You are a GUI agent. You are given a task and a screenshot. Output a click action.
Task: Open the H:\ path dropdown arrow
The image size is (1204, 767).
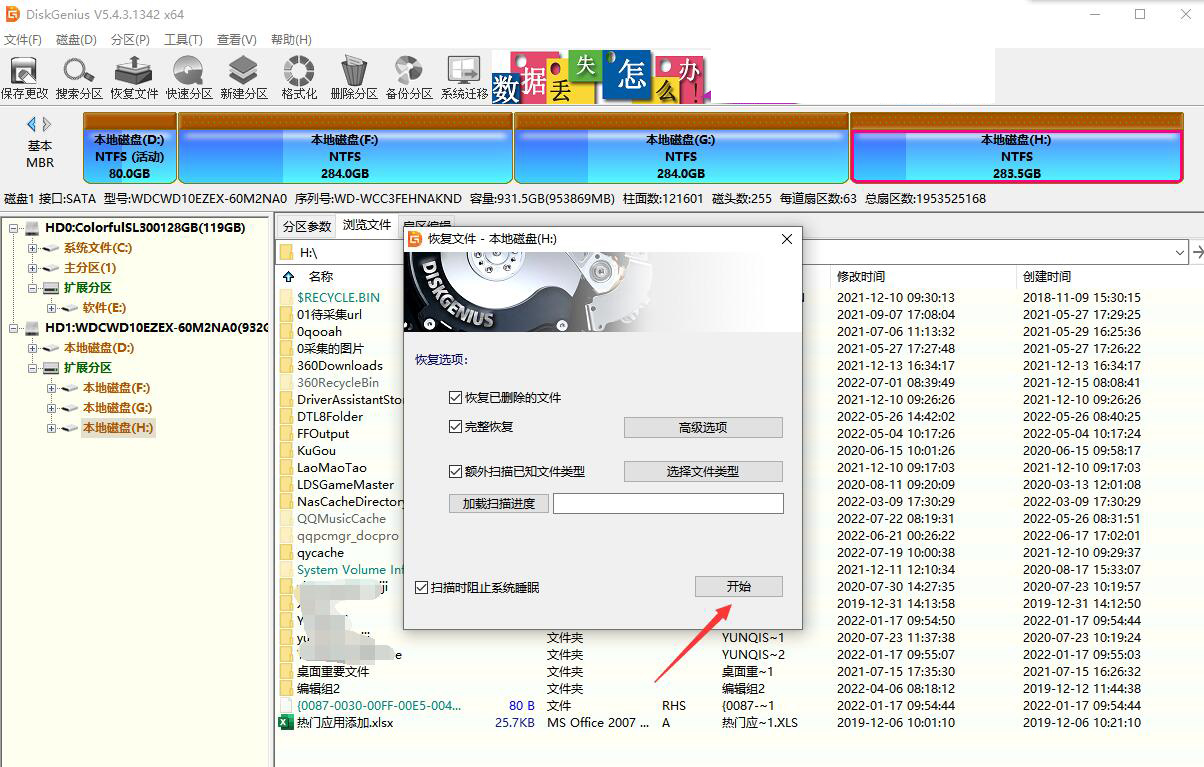click(x=1181, y=253)
